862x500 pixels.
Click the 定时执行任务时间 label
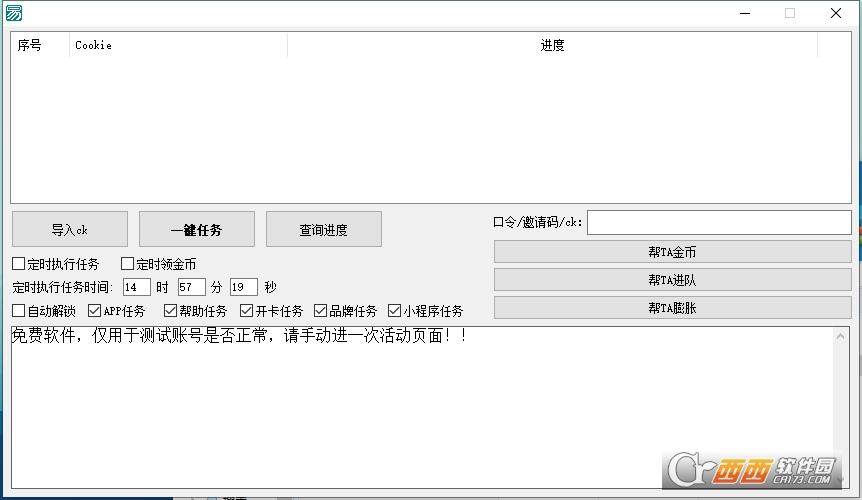tap(63, 287)
